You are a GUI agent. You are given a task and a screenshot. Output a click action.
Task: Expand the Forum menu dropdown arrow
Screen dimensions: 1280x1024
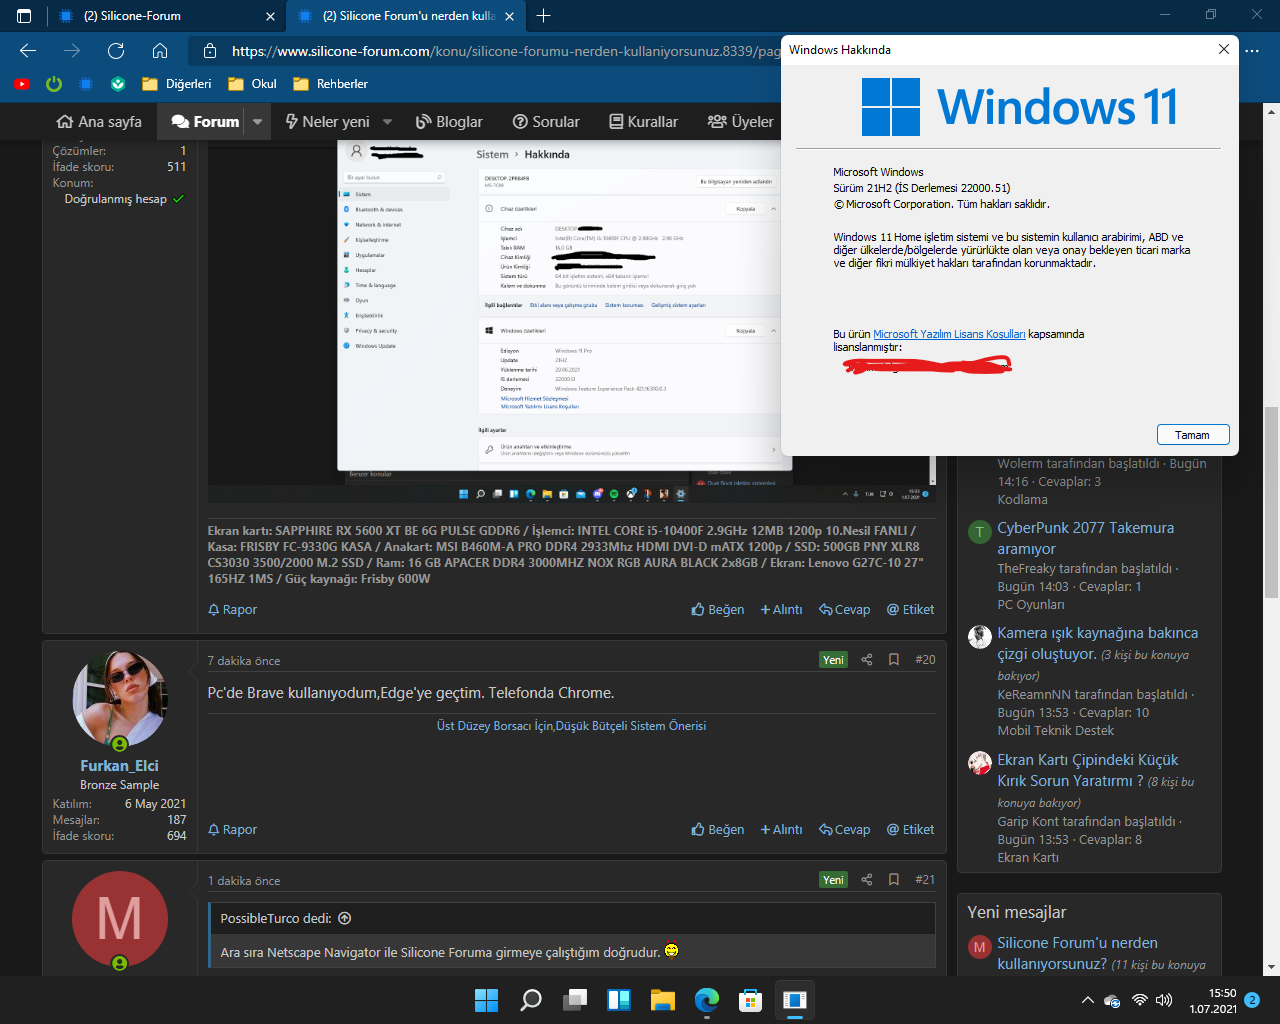[x=257, y=122]
